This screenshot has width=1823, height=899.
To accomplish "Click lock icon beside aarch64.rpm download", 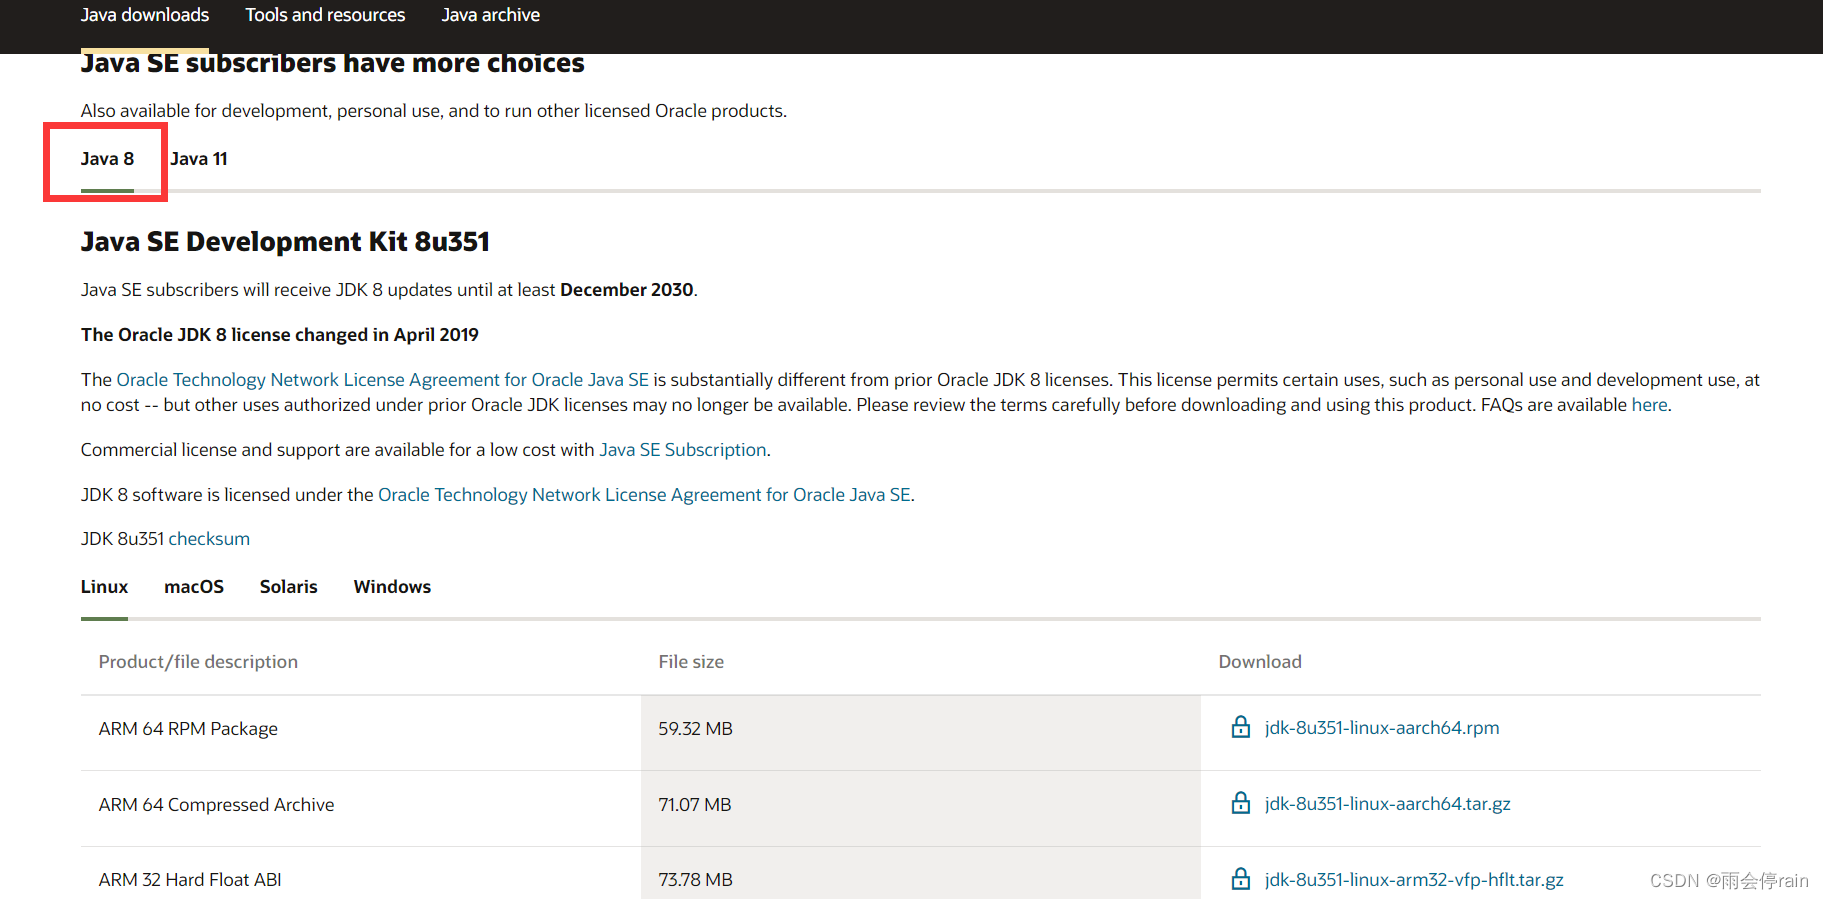I will (1241, 727).
